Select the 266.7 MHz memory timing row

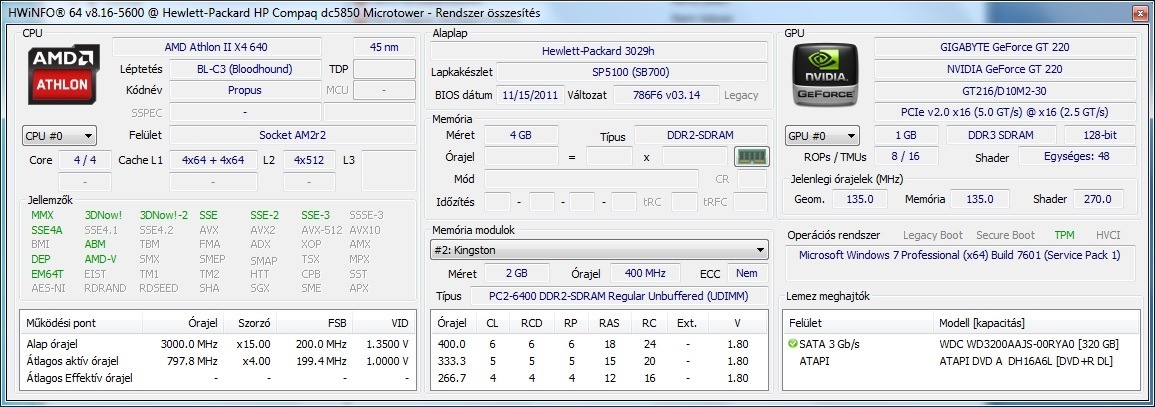point(599,378)
